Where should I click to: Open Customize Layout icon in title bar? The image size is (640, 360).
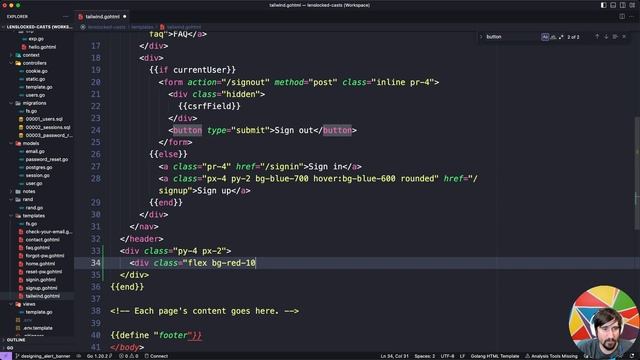pyautogui.click(x=632, y=5)
